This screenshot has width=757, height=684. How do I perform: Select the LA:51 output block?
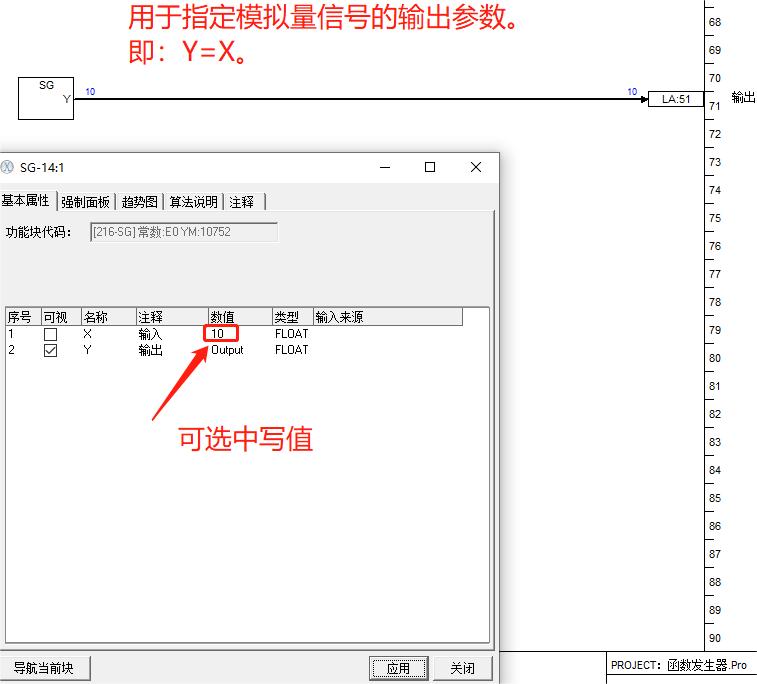click(676, 99)
